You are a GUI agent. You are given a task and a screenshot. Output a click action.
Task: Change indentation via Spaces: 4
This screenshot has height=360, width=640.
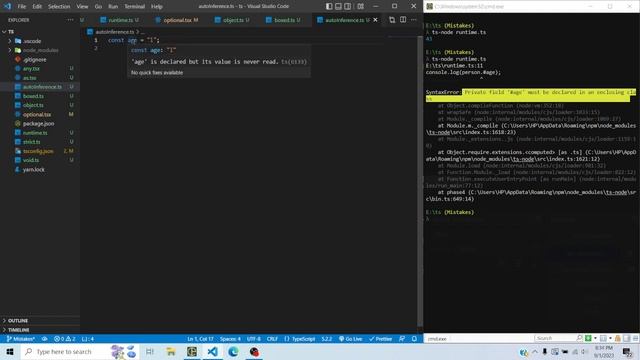(x=230, y=339)
